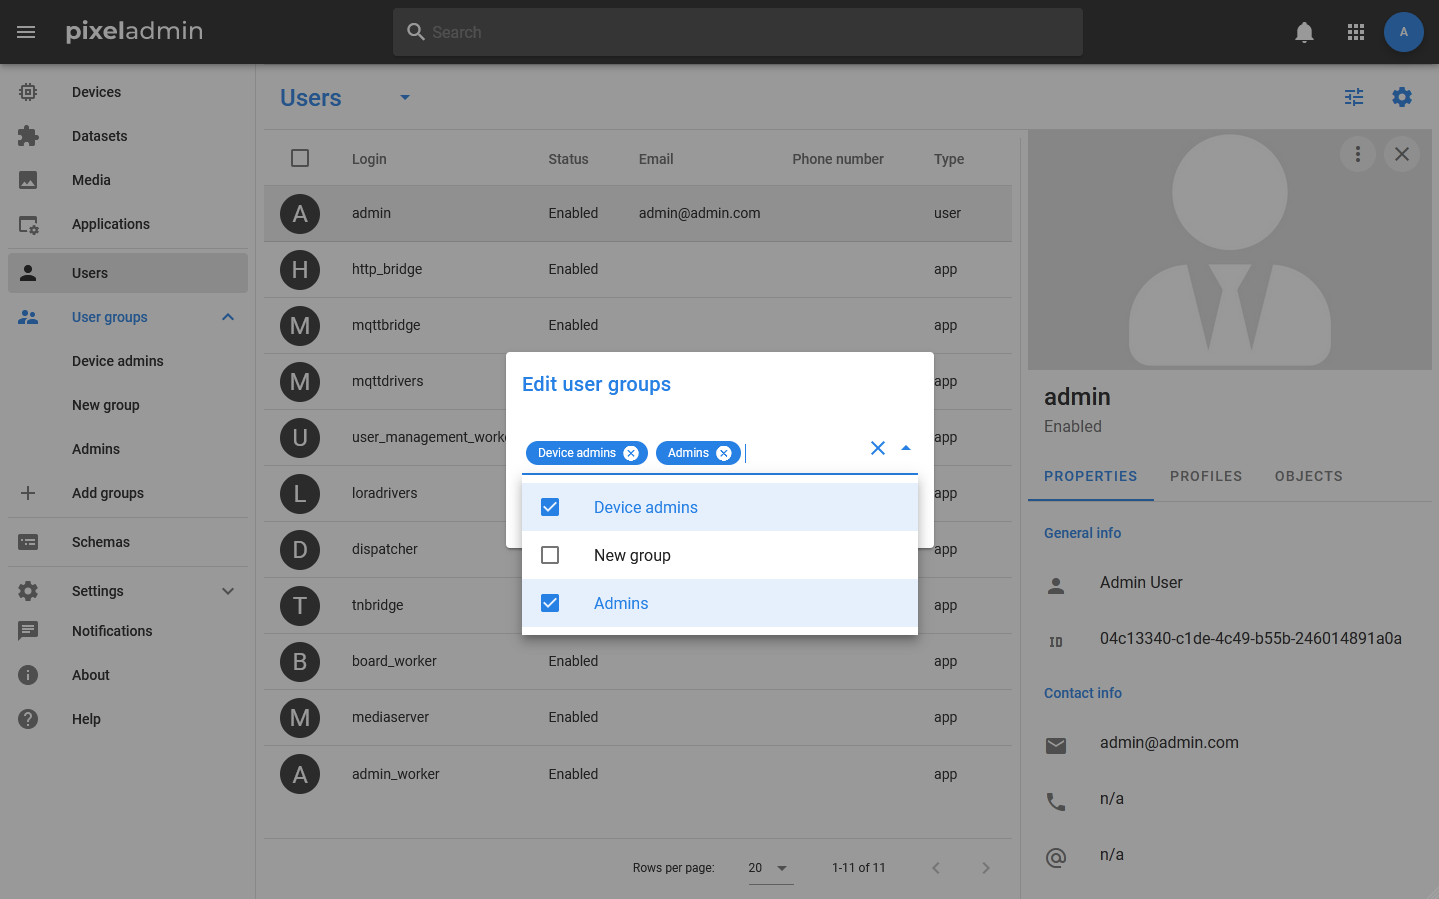Expand the Settings sidebar section
1439x899 pixels.
pyautogui.click(x=228, y=591)
